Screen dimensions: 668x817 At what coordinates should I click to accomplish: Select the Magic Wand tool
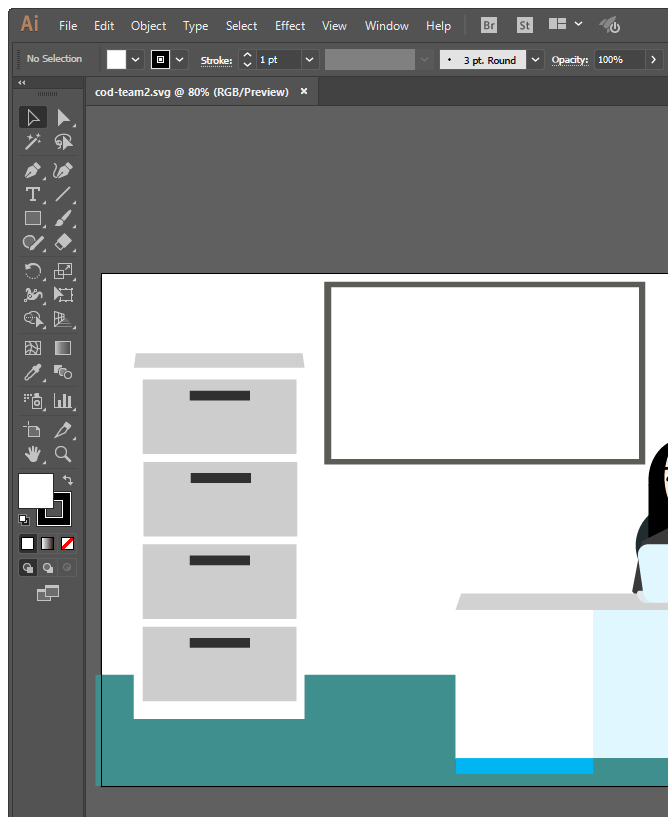coord(33,143)
